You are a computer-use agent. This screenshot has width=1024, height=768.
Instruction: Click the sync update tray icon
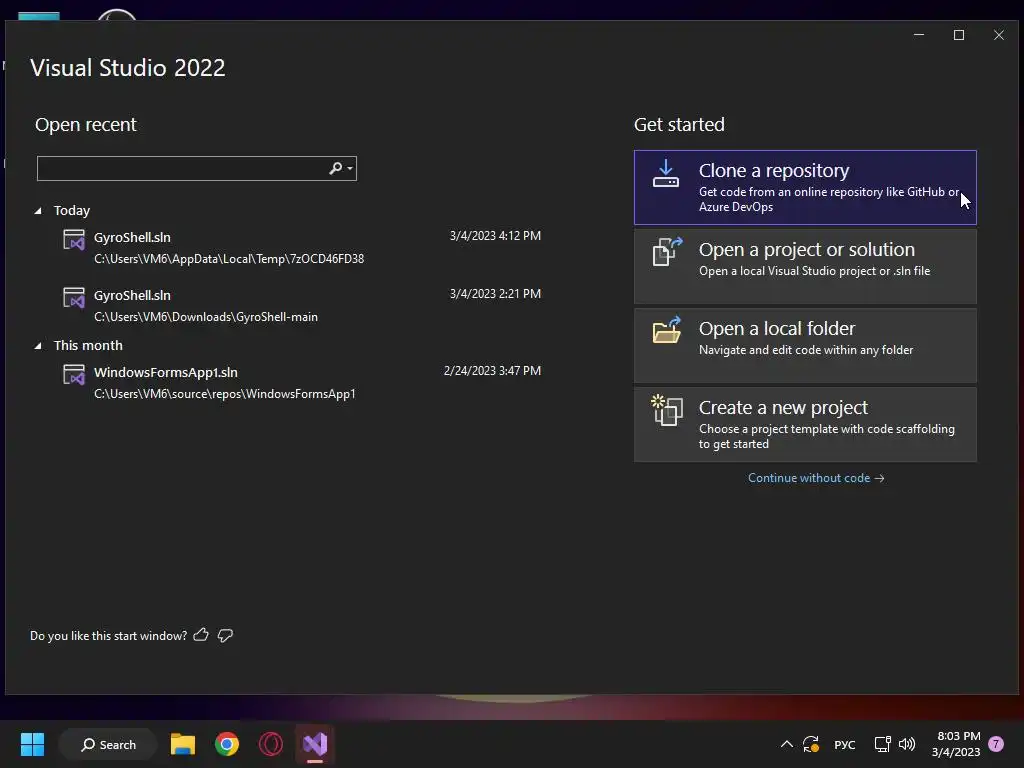pyautogui.click(x=811, y=744)
